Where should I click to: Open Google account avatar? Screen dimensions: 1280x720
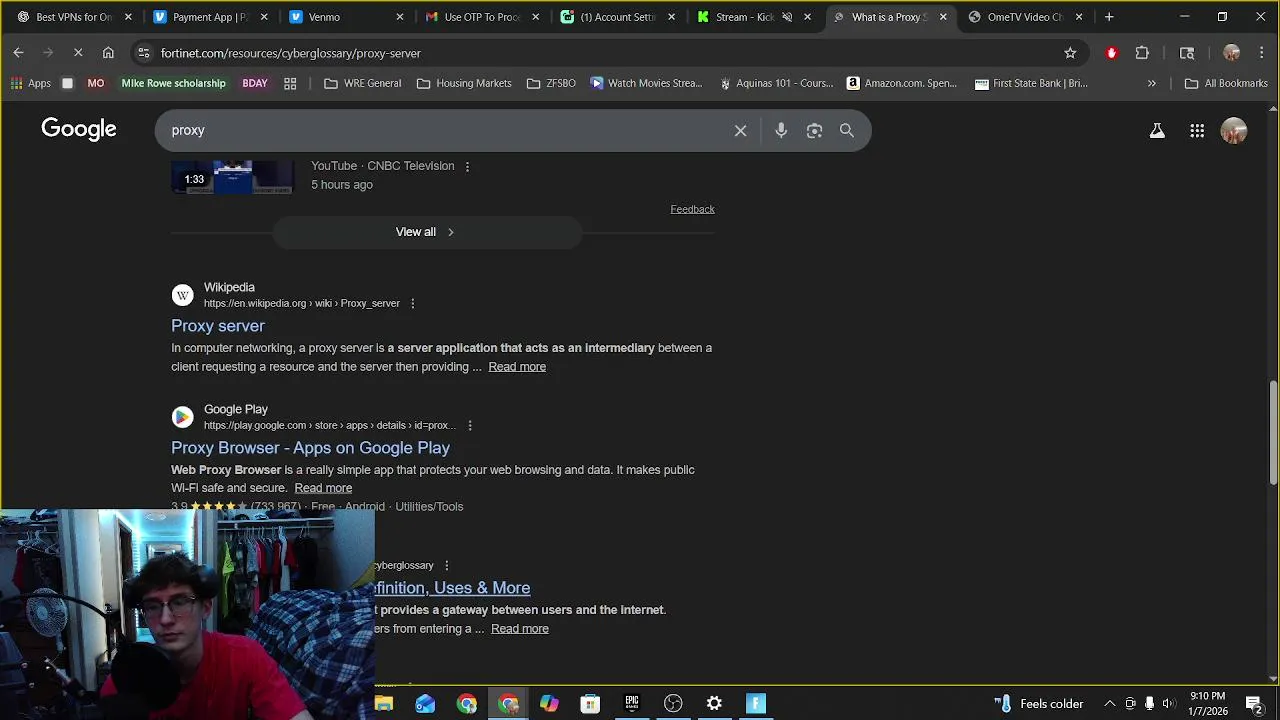coord(1234,130)
